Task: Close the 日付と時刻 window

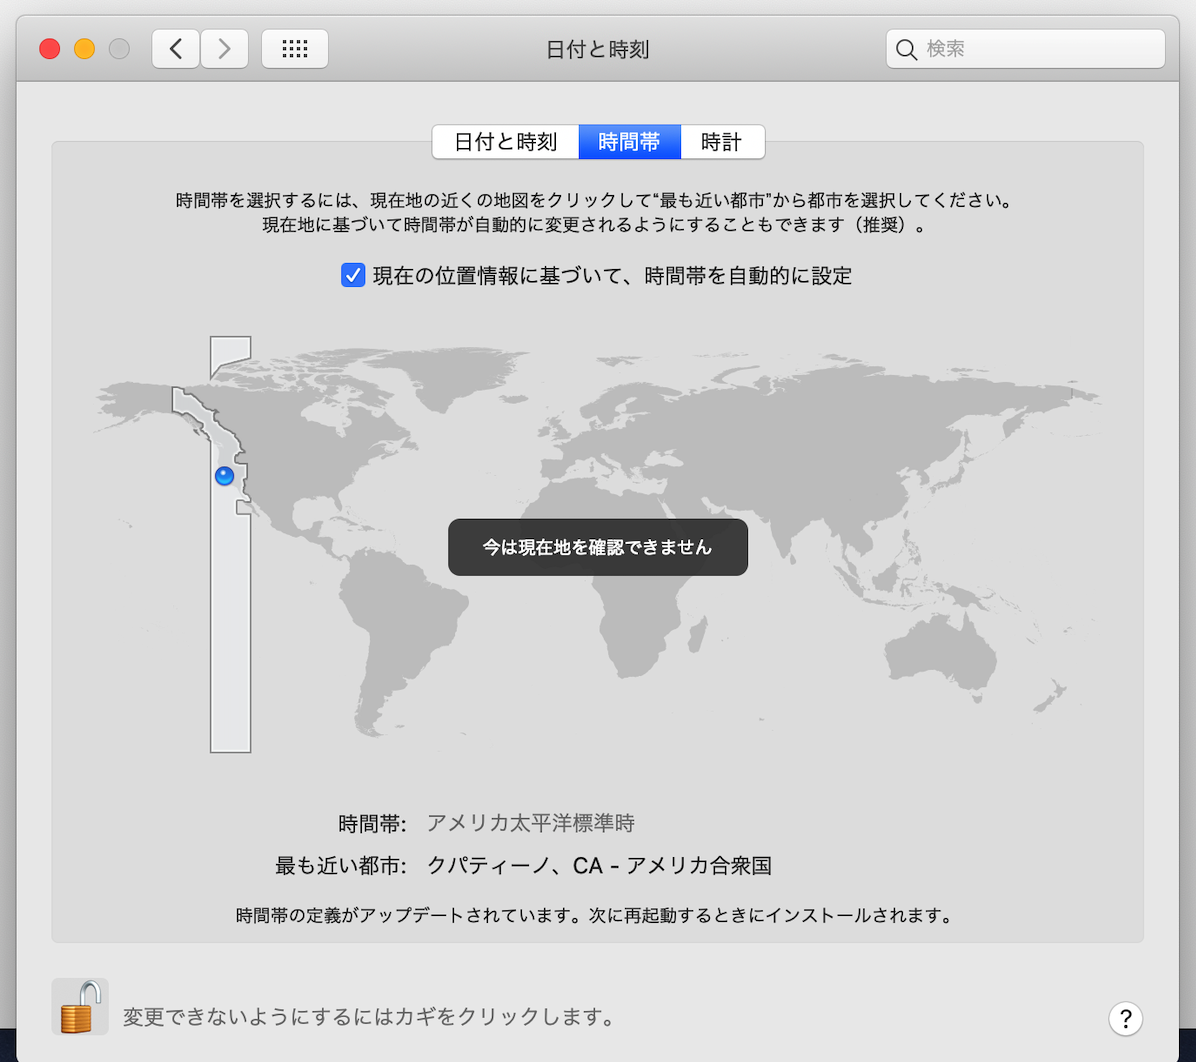Action: [x=50, y=49]
